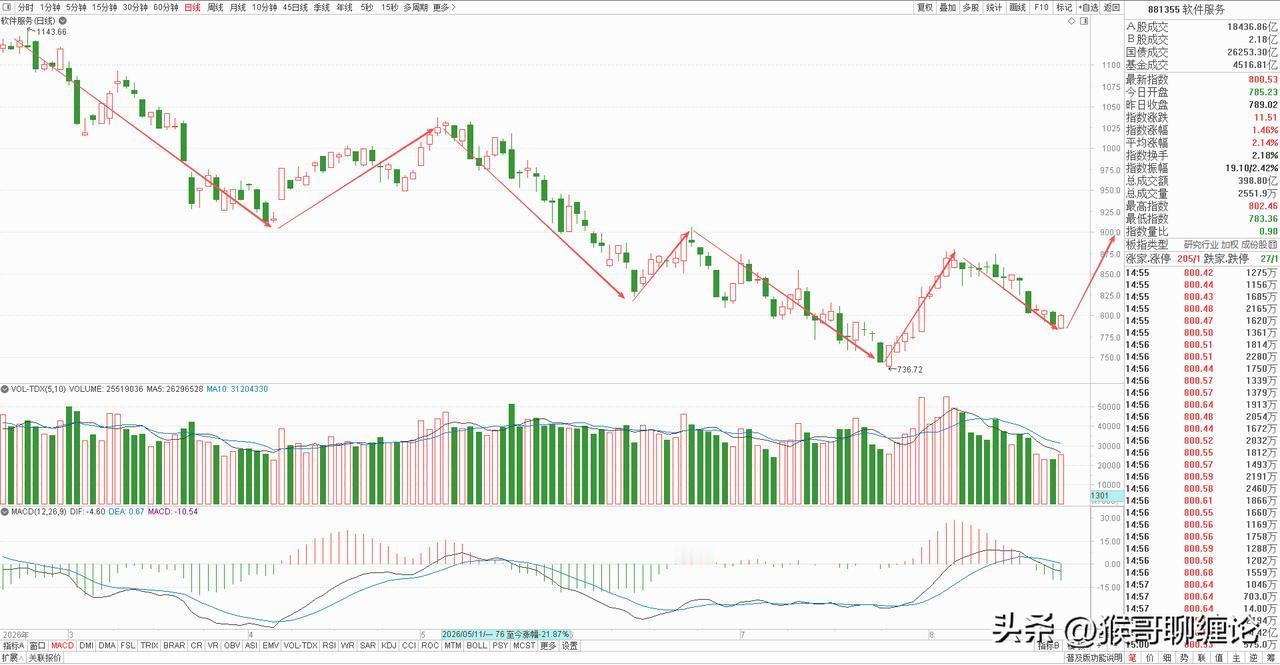Select FSL indicator tab
Screen dimensions: 1280x665
coord(128,646)
